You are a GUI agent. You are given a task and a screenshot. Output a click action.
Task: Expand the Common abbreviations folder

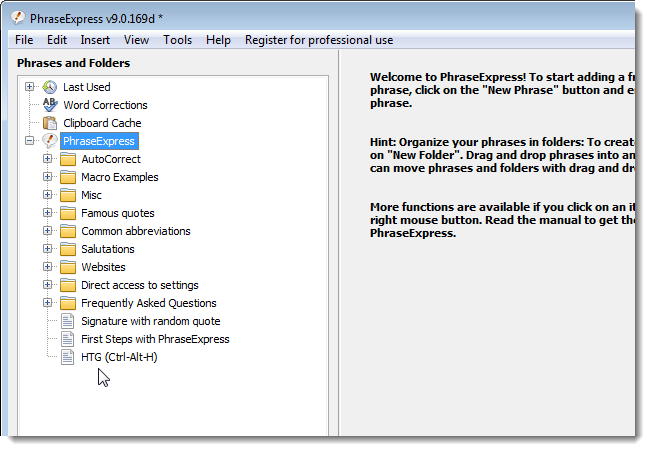pos(48,231)
